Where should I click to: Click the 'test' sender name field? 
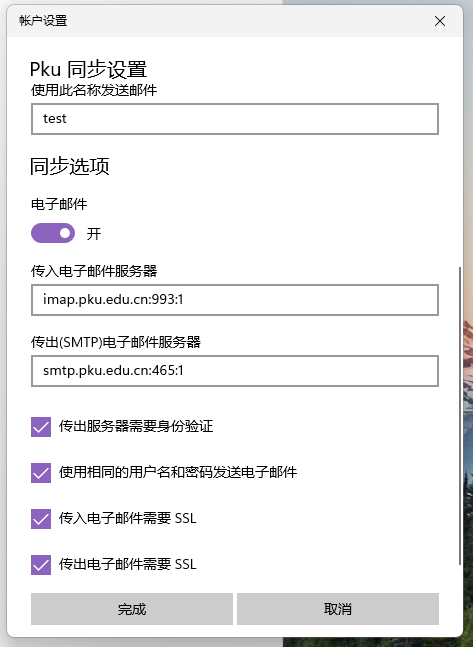click(x=235, y=119)
